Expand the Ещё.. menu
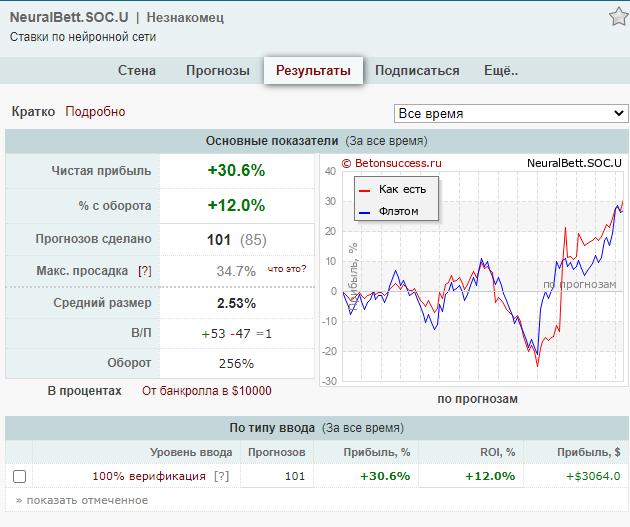 (501, 70)
